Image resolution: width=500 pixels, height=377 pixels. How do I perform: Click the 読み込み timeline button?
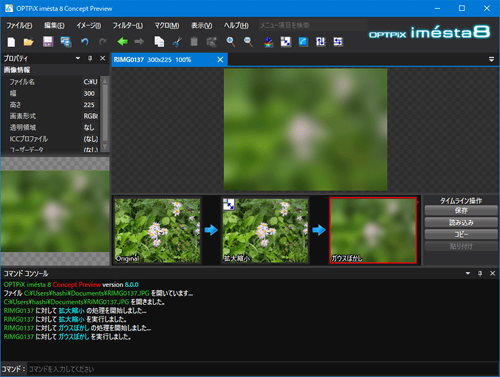click(x=461, y=223)
